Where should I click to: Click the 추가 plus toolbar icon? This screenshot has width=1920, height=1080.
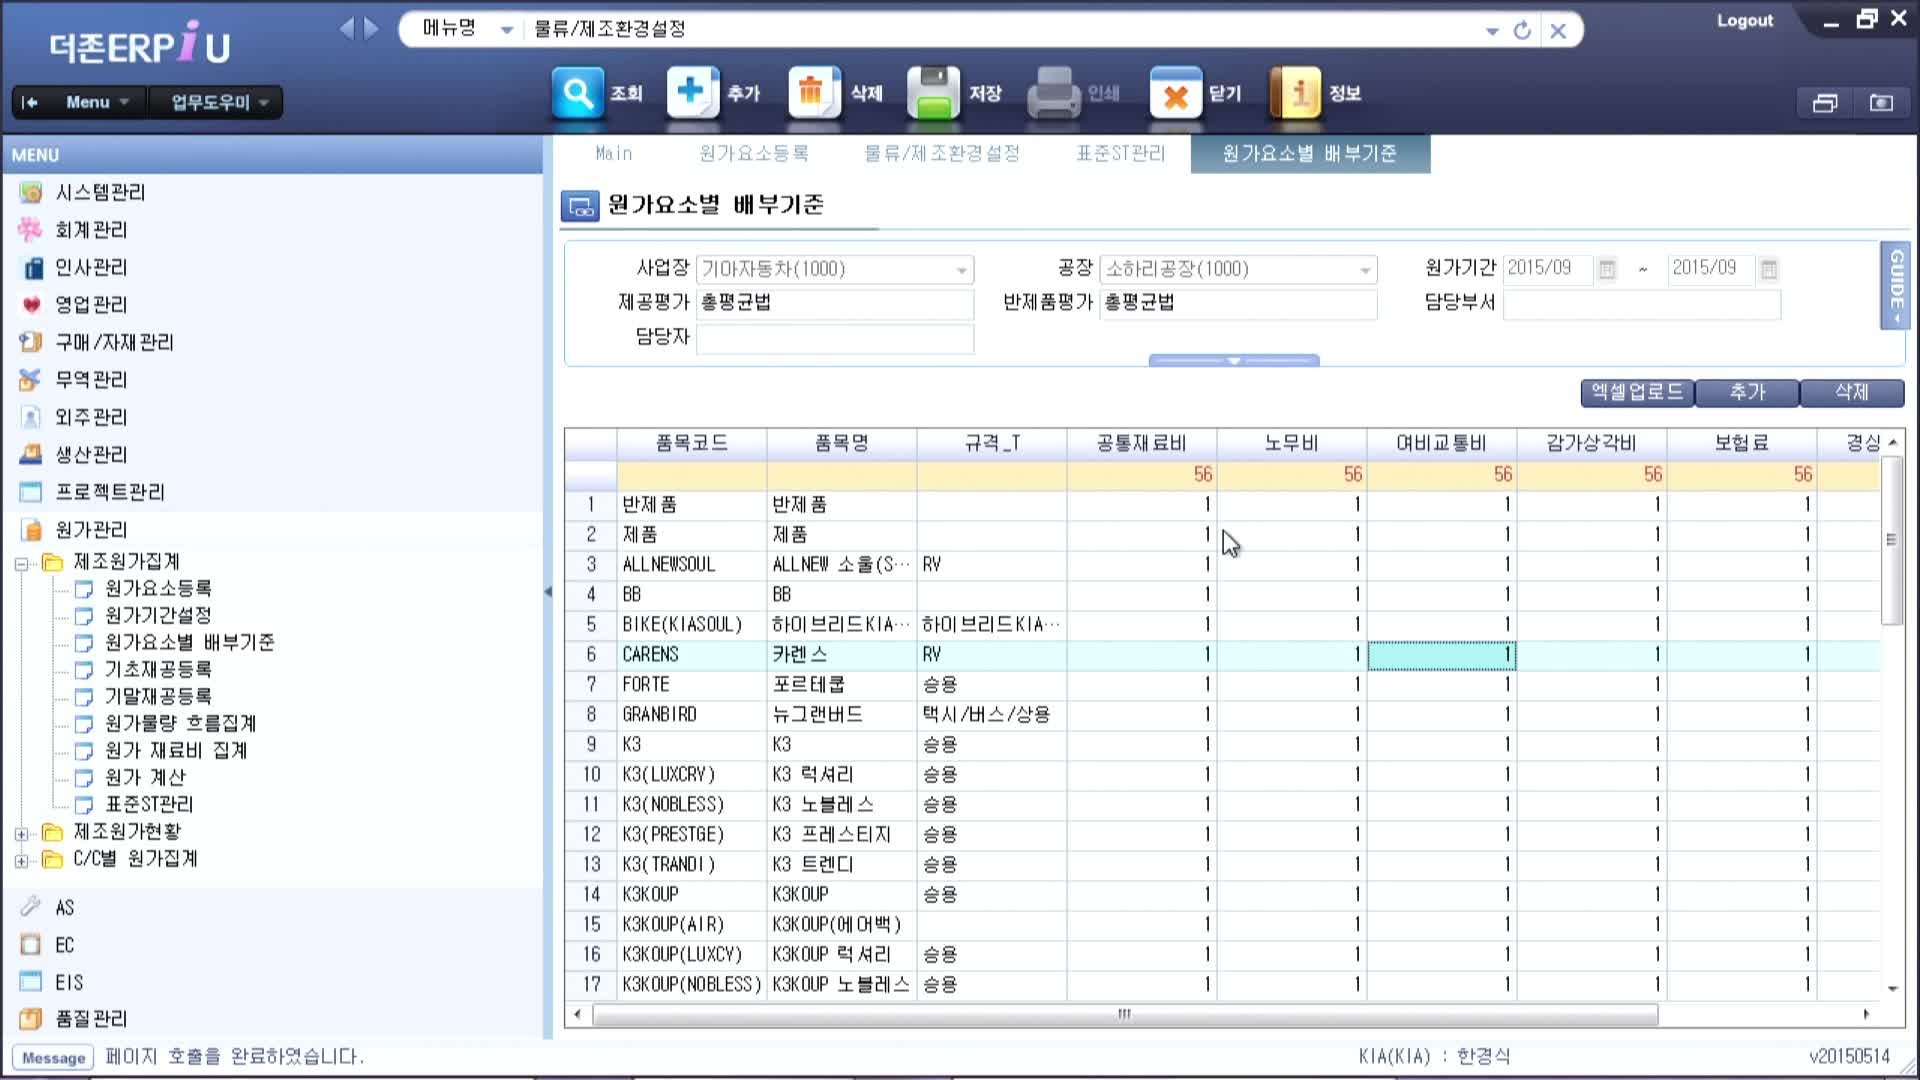[693, 93]
